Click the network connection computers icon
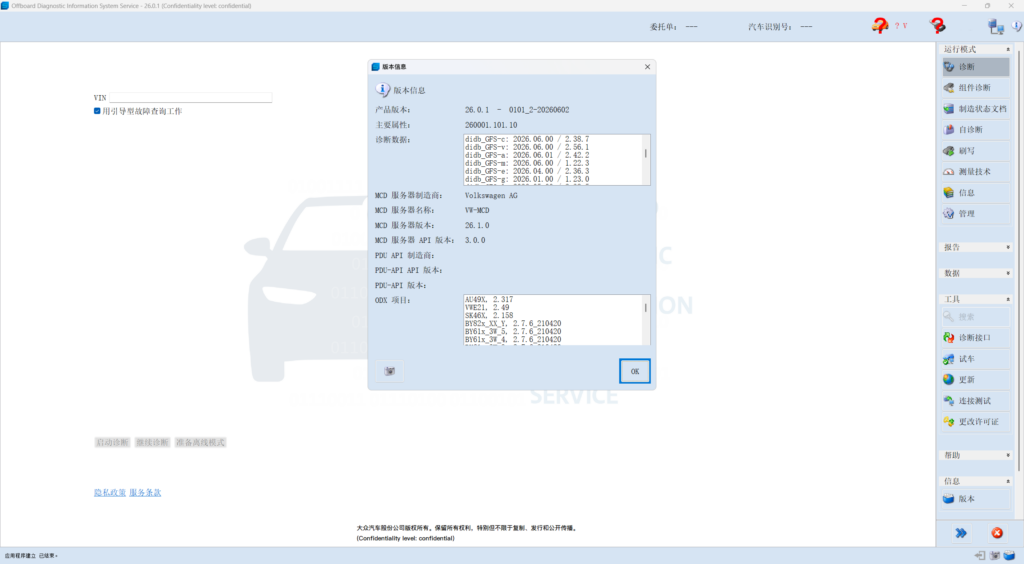 pyautogui.click(x=995, y=26)
